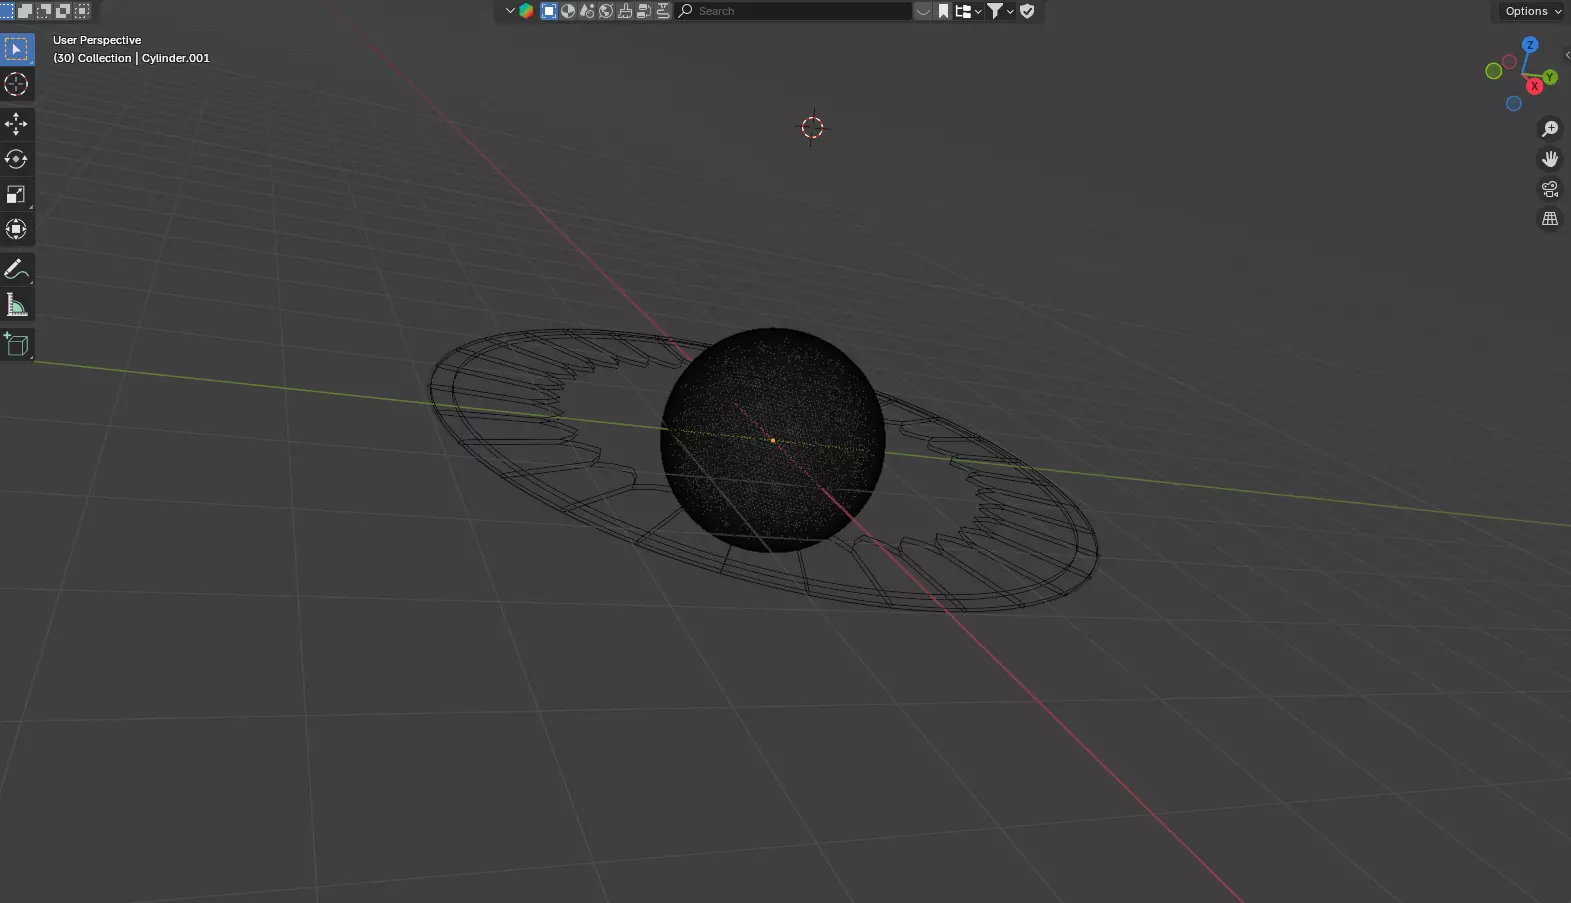1571x903 pixels.
Task: Open the dropdown chevron left of colored cube
Action: pyautogui.click(x=510, y=11)
